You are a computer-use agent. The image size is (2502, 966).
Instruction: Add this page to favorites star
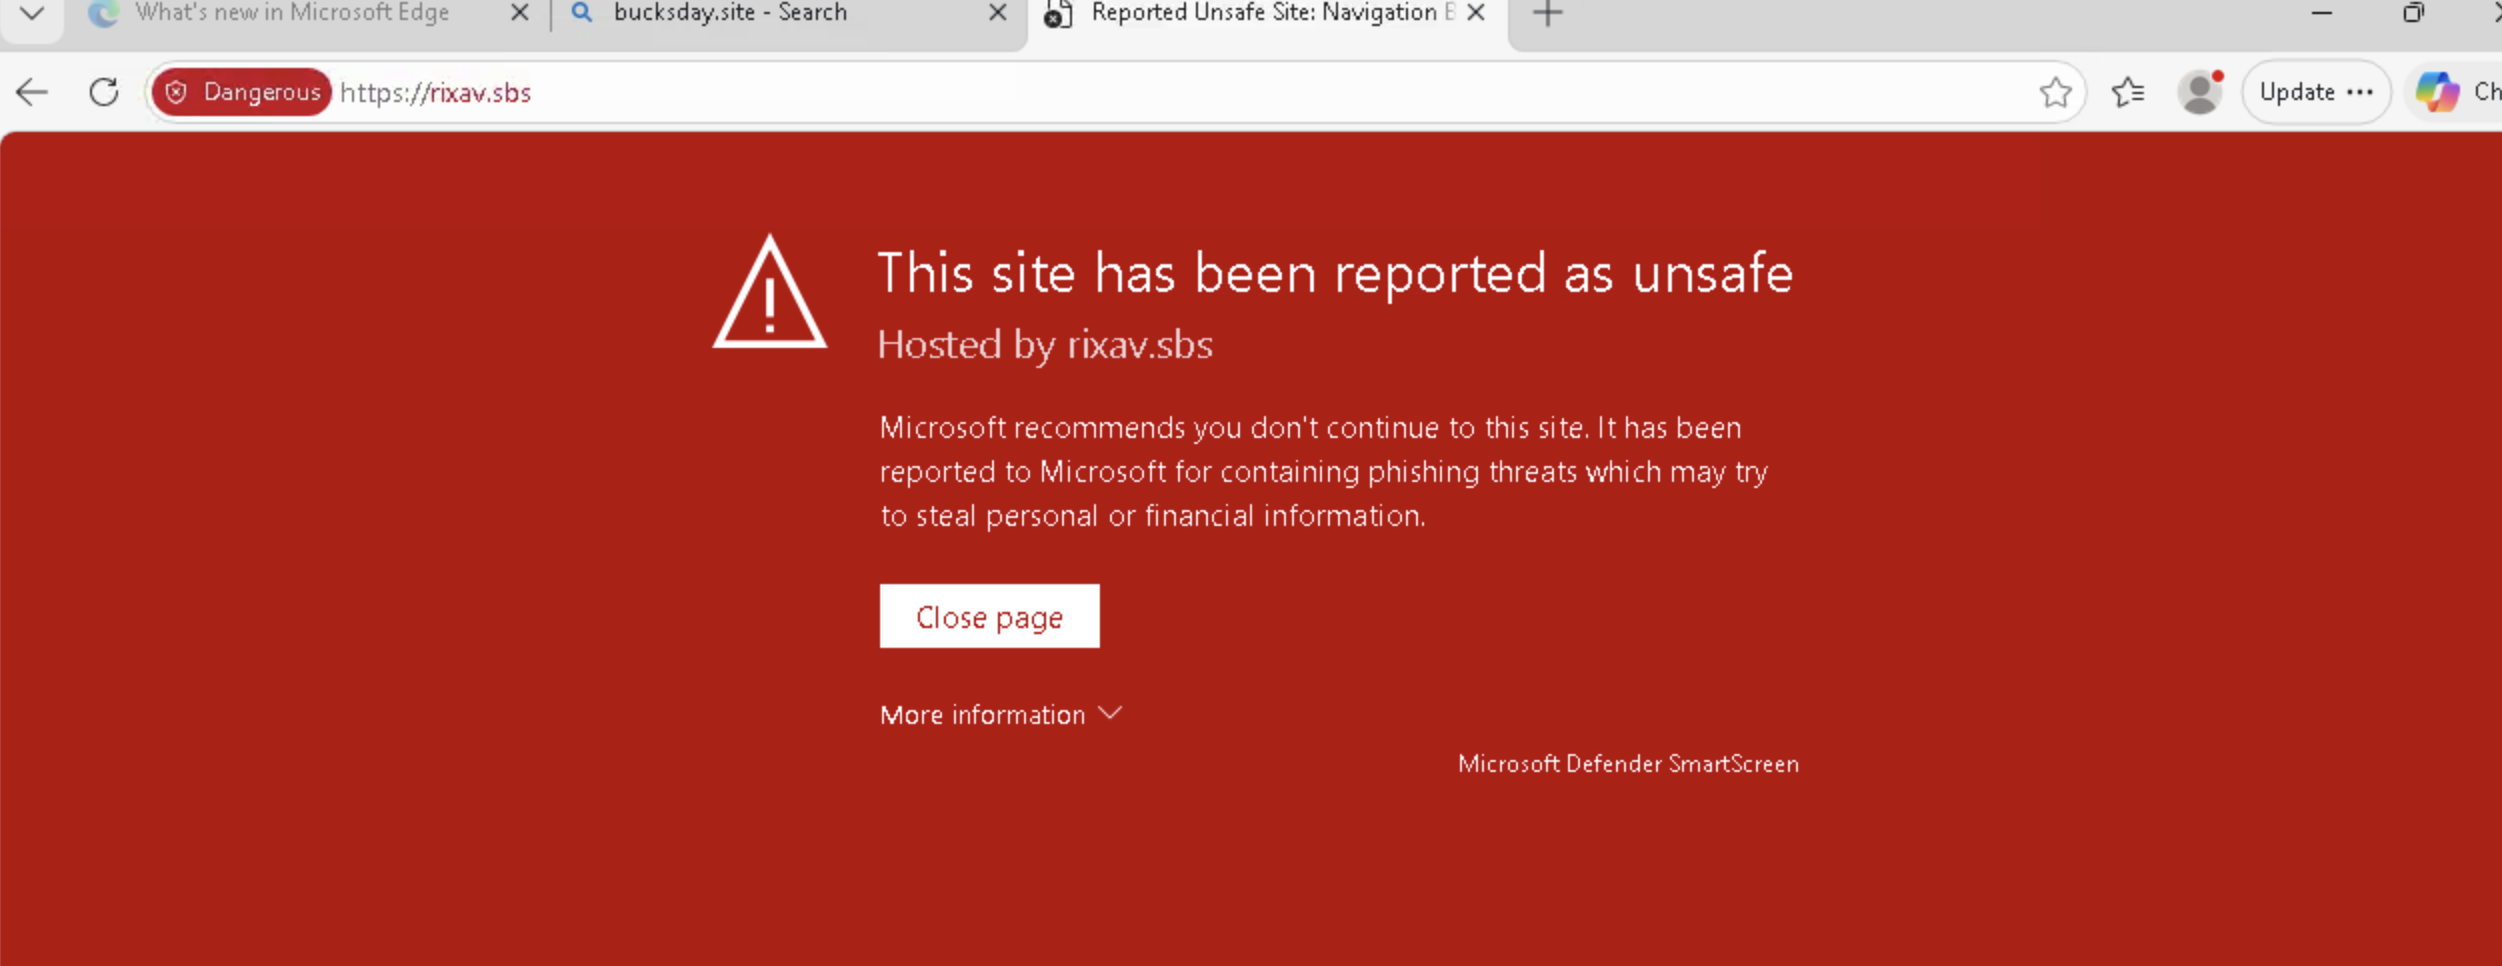pyautogui.click(x=2055, y=93)
